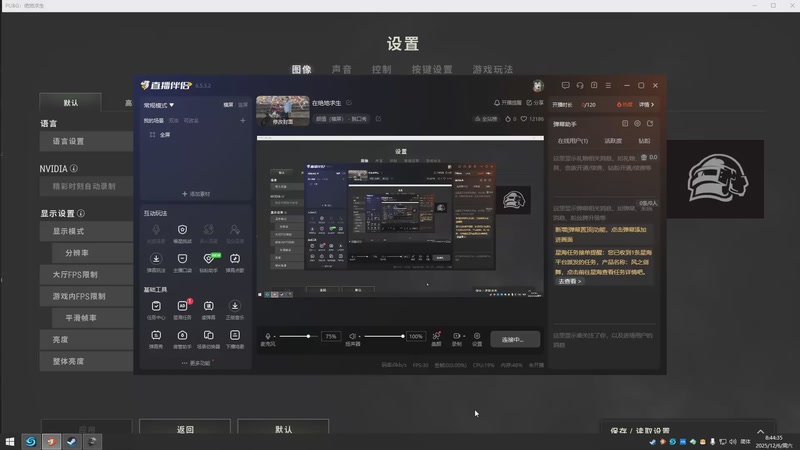Open the 美颜 beauty filter icon
800x450 pixels.
coord(436,338)
